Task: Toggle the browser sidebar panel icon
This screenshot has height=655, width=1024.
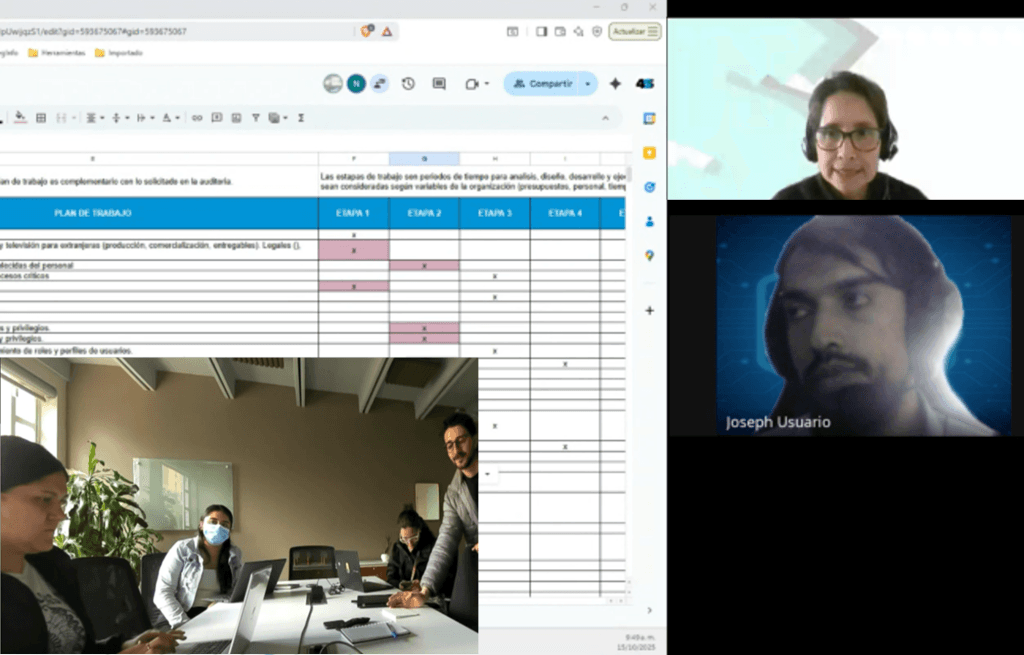Action: point(541,32)
